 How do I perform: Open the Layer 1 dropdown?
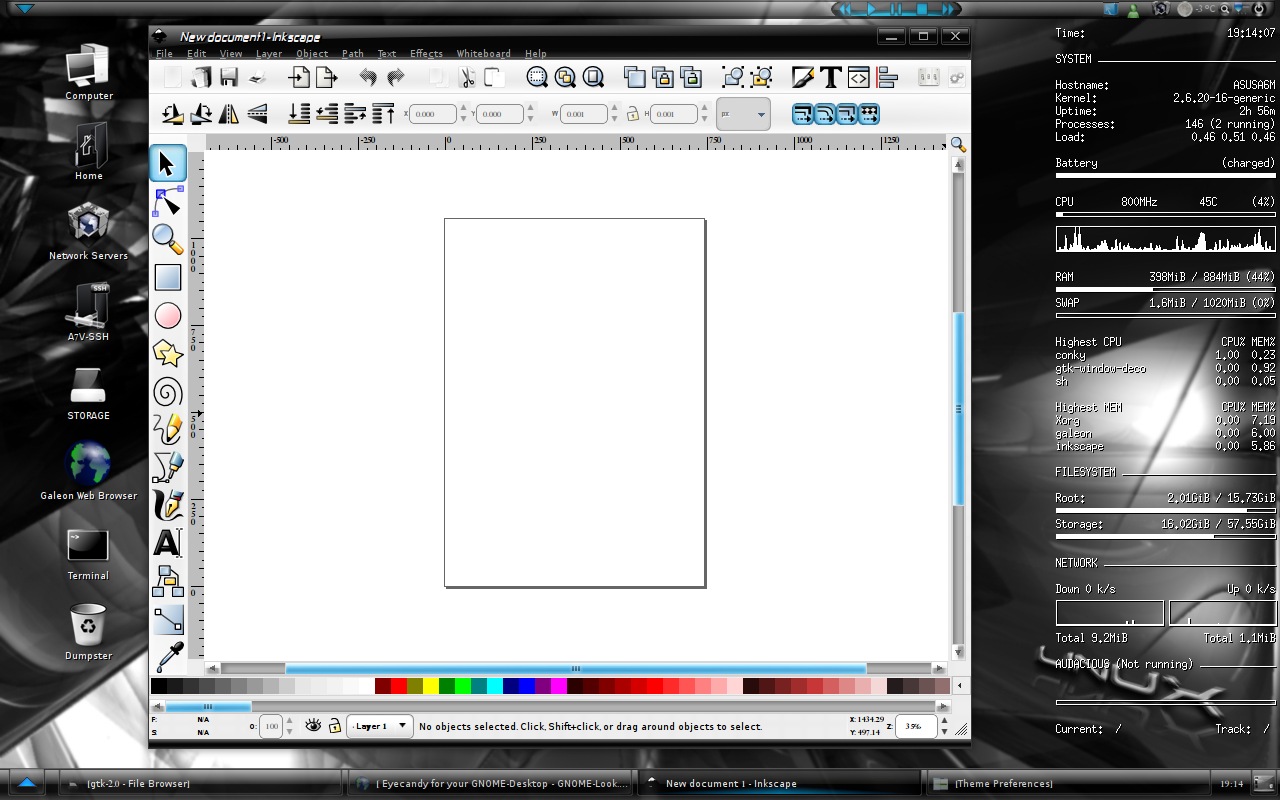(x=380, y=726)
